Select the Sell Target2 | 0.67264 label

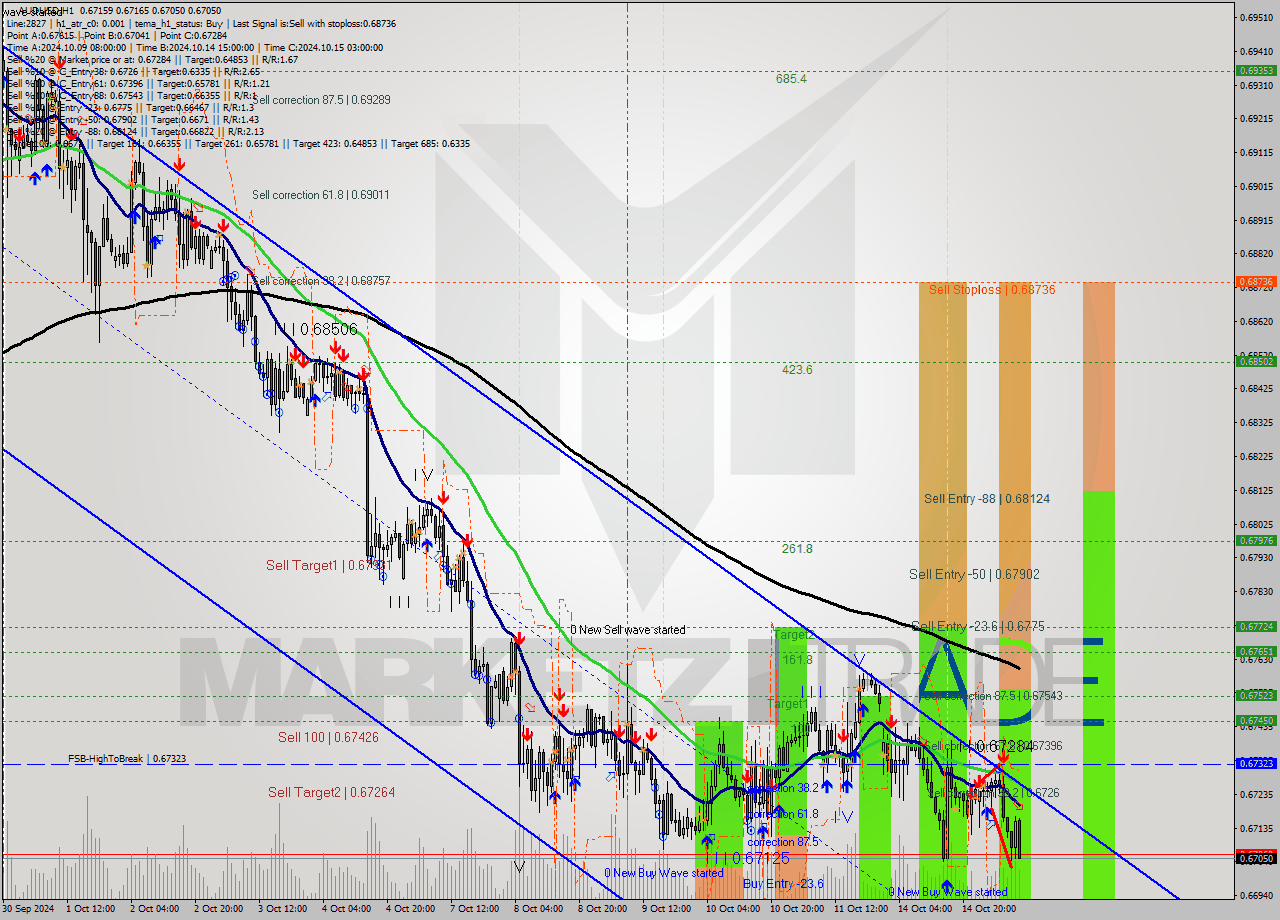coord(331,792)
